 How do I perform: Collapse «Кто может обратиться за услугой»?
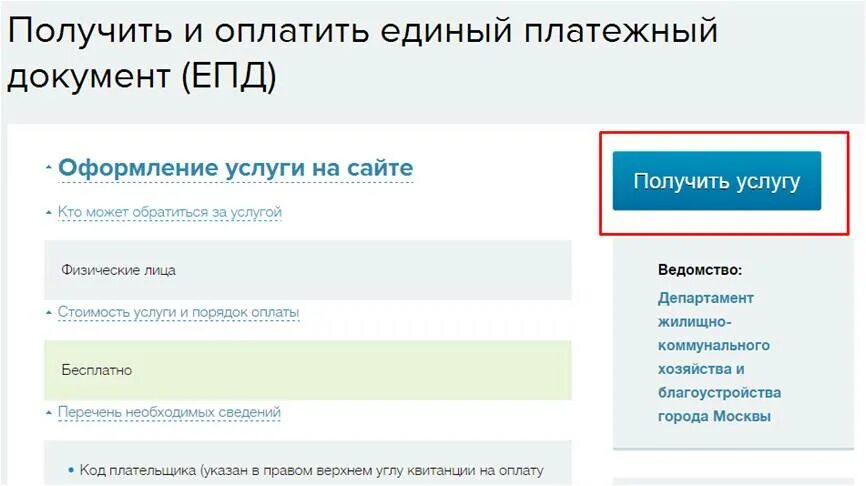click(170, 212)
